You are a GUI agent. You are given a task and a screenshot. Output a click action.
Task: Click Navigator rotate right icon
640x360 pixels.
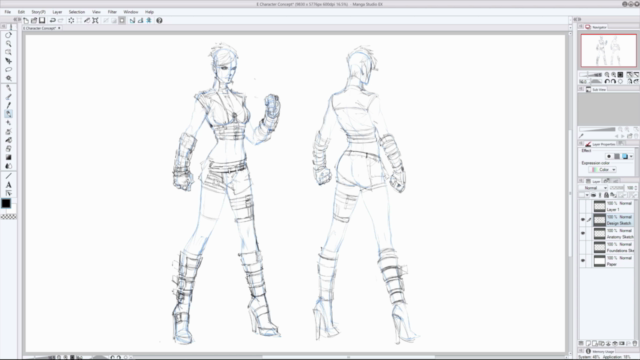[613, 81]
